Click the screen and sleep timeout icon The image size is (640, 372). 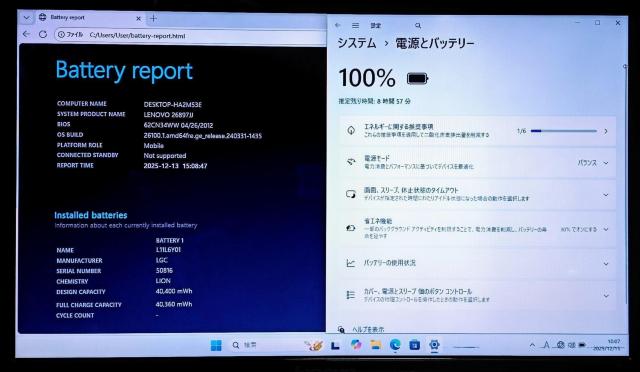pyautogui.click(x=351, y=194)
